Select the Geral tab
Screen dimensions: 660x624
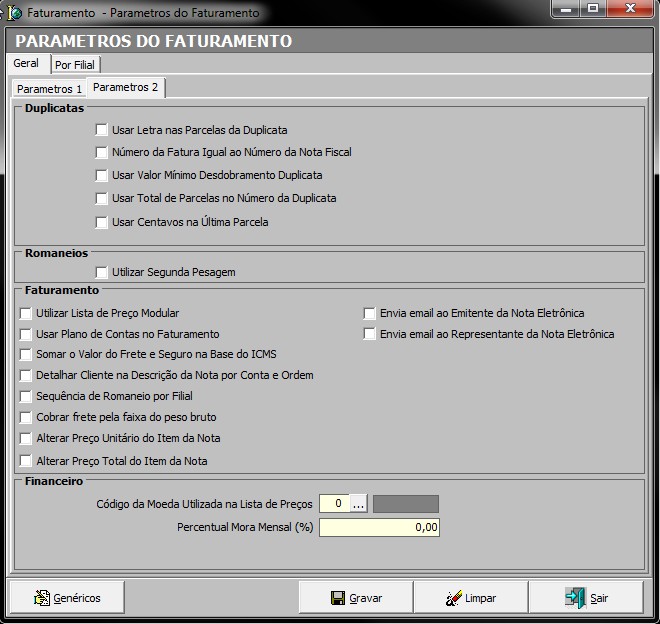pyautogui.click(x=26, y=64)
